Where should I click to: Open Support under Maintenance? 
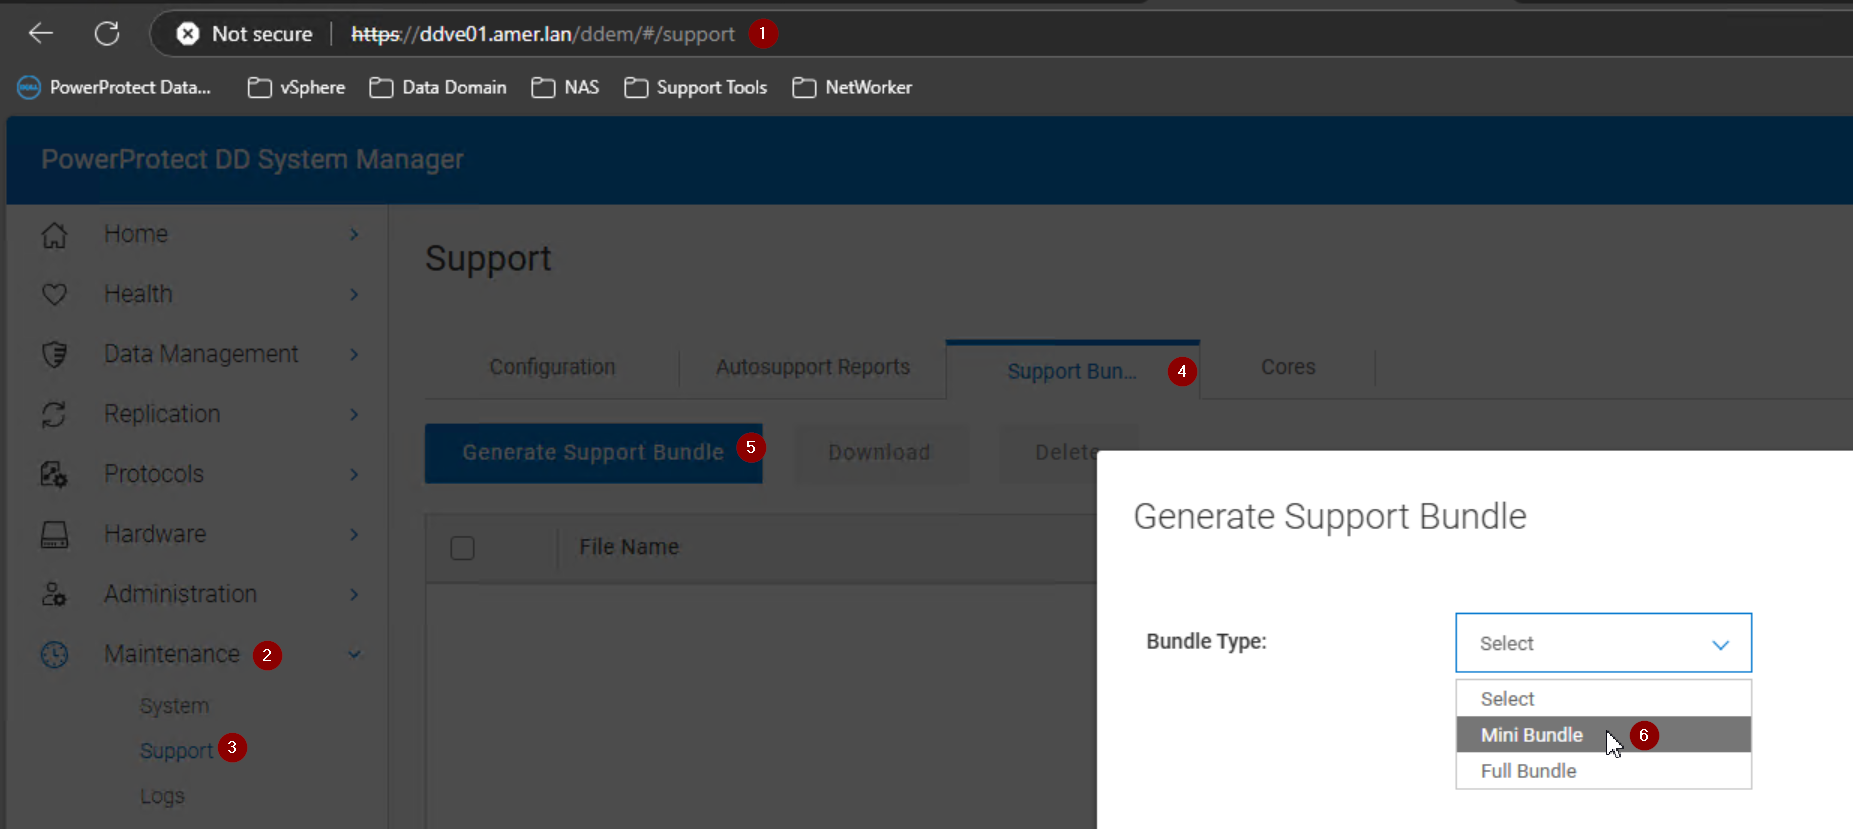click(176, 751)
